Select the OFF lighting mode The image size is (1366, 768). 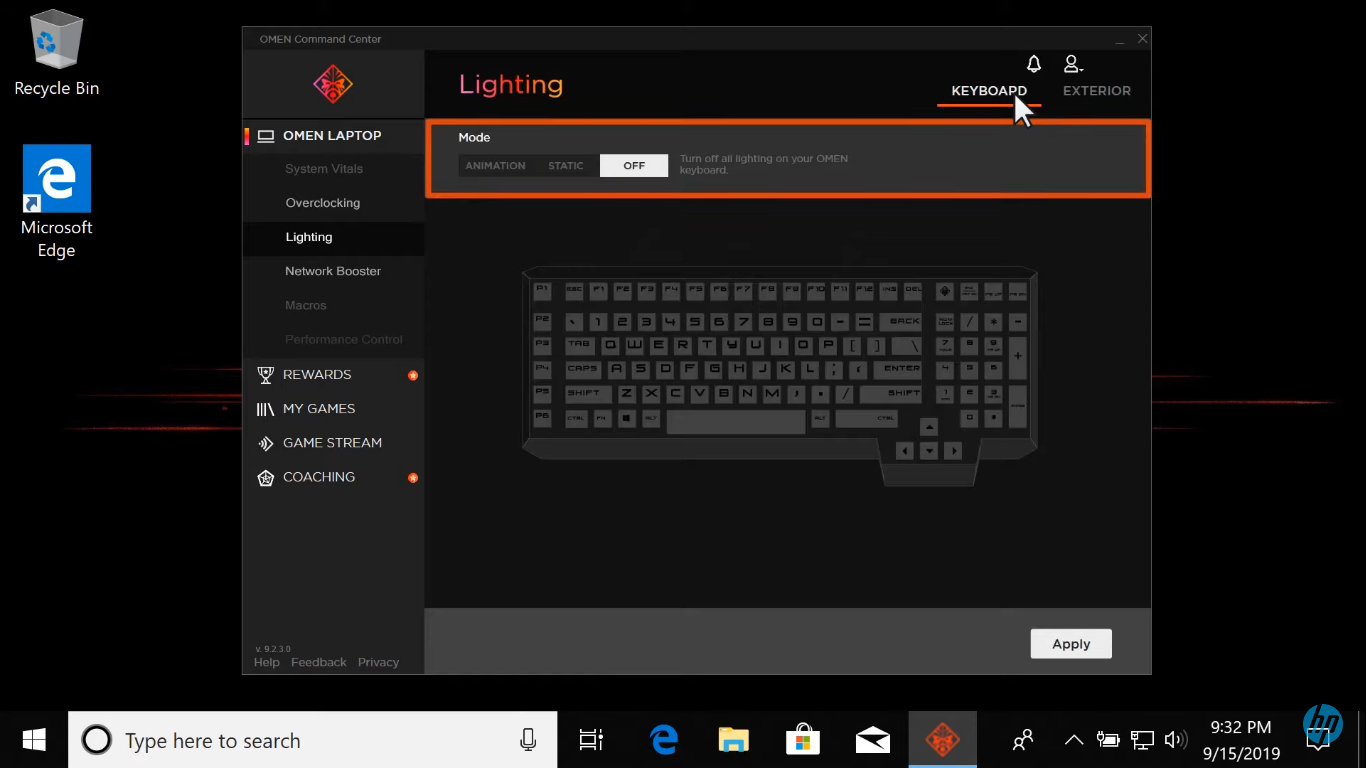(634, 166)
